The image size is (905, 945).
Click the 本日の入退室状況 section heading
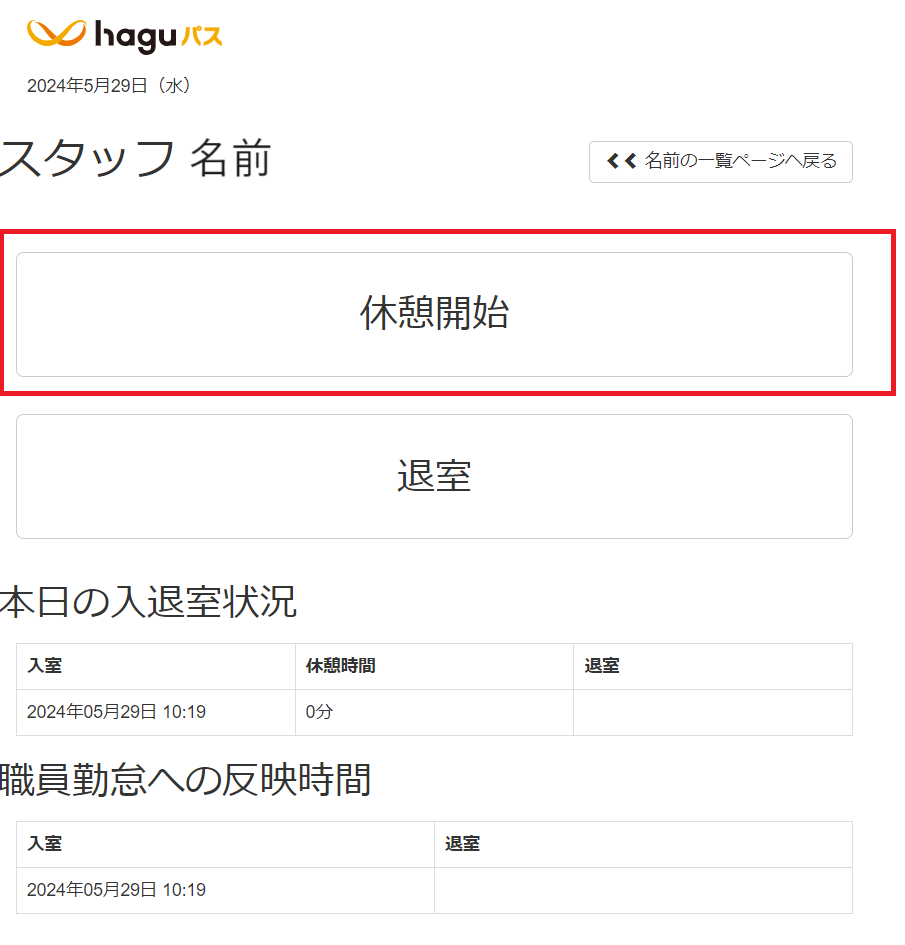[x=148, y=602]
